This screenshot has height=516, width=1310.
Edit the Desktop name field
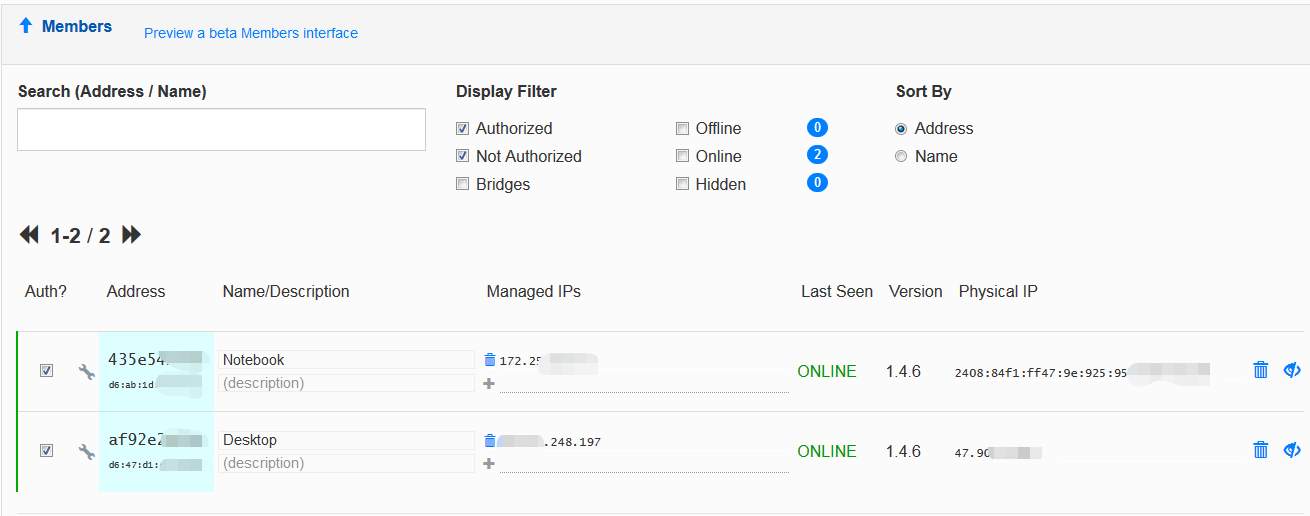tap(346, 440)
